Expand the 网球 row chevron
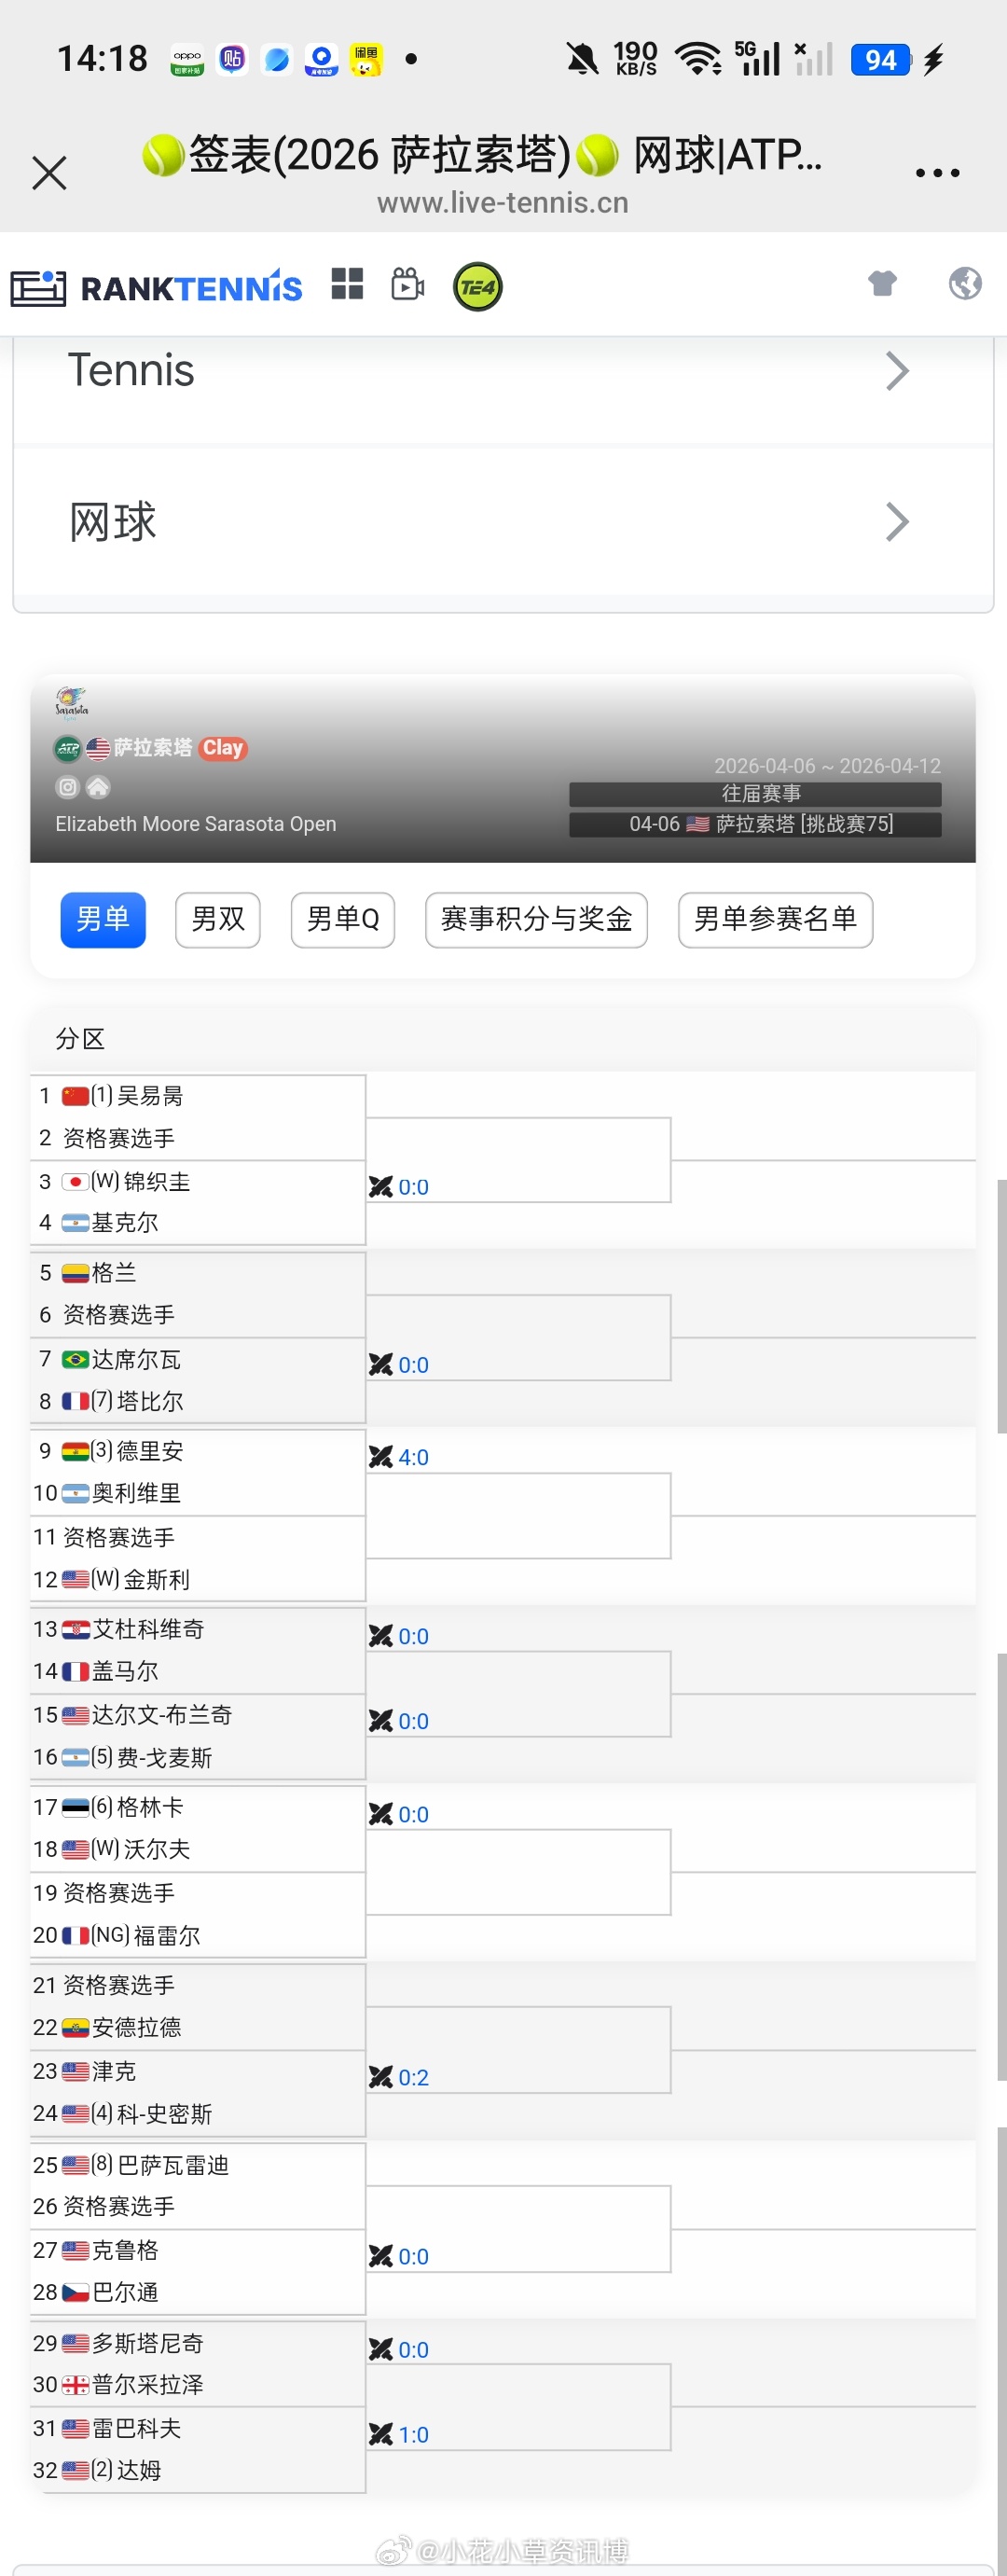 896,521
